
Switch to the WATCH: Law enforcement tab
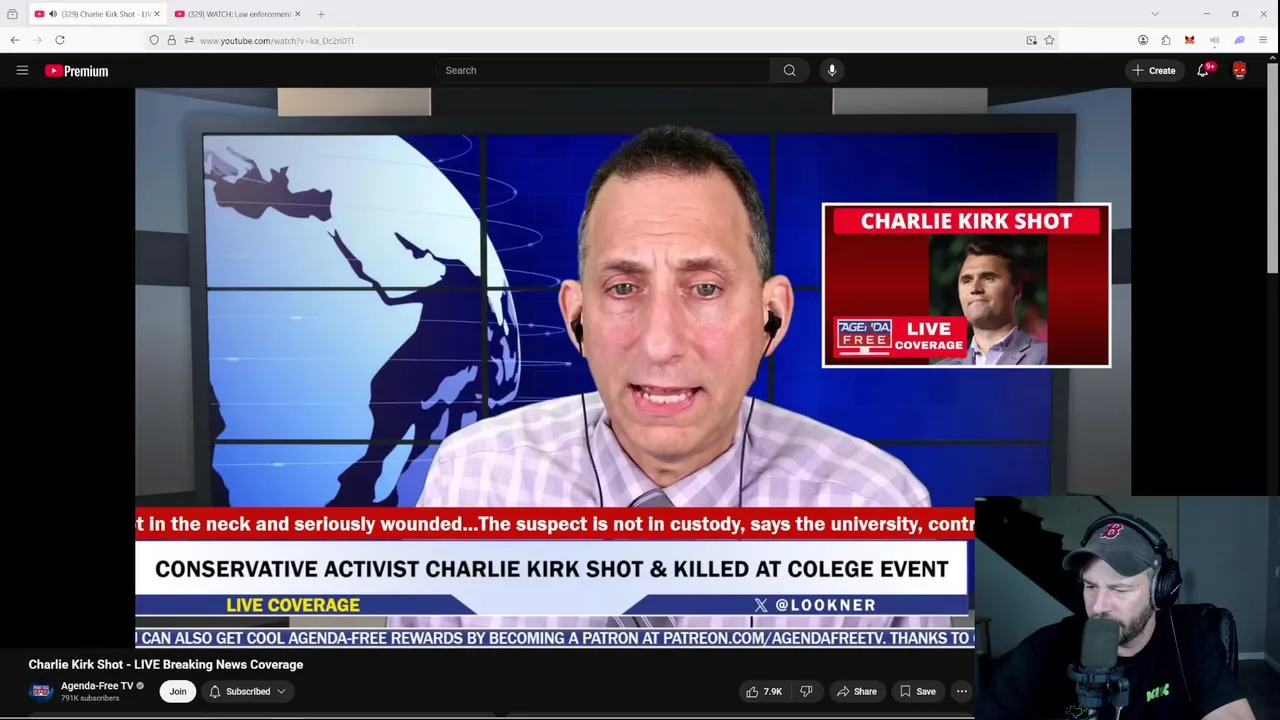(237, 14)
